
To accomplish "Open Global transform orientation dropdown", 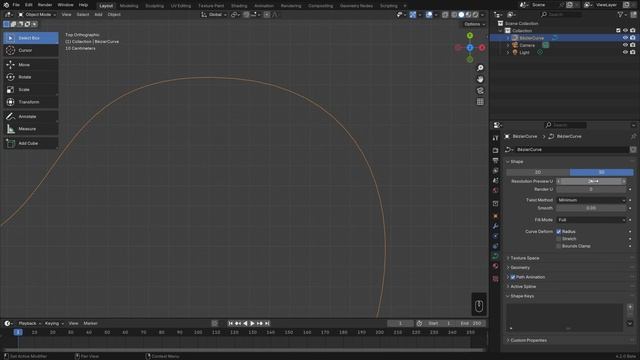I will (214, 14).
